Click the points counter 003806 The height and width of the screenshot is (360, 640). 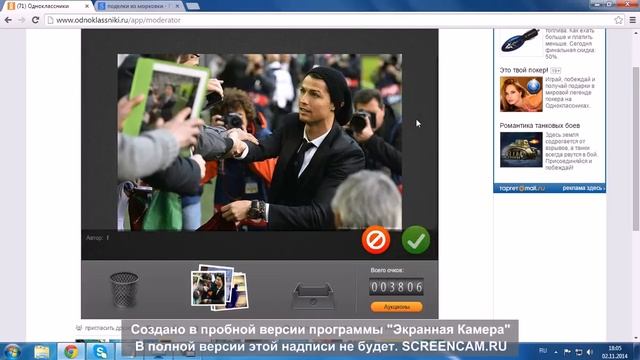tap(396, 287)
